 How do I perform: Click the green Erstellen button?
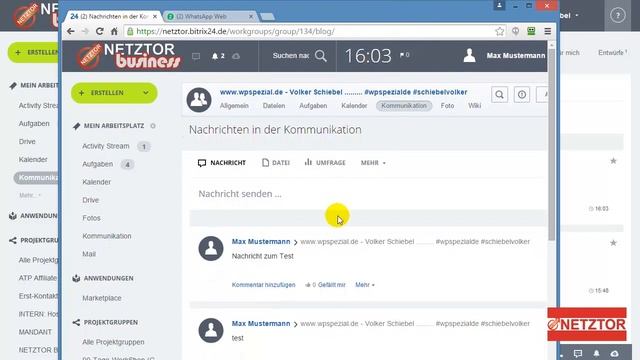[x=114, y=93]
